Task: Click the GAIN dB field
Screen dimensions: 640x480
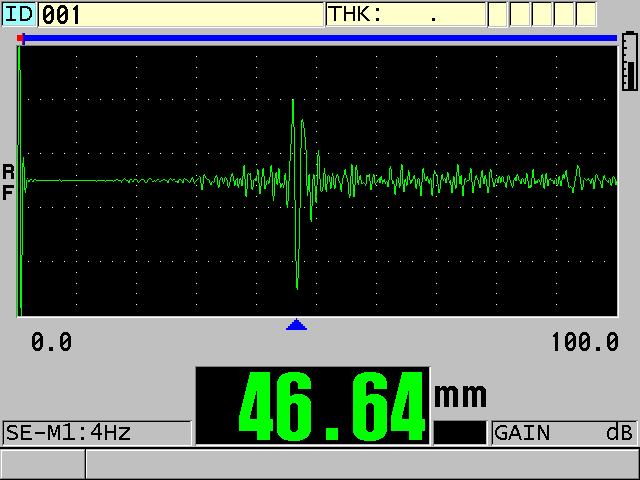Action: point(564,433)
